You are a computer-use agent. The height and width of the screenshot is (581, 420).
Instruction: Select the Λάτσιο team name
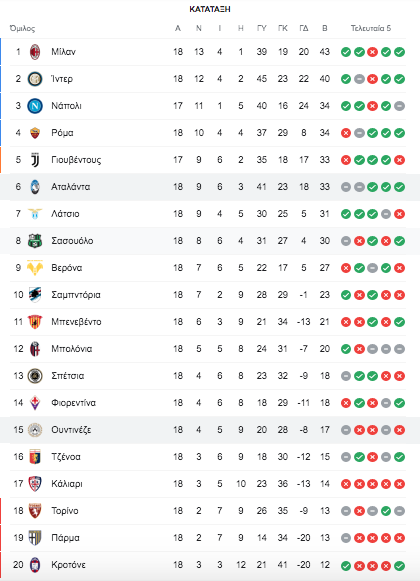[65, 214]
